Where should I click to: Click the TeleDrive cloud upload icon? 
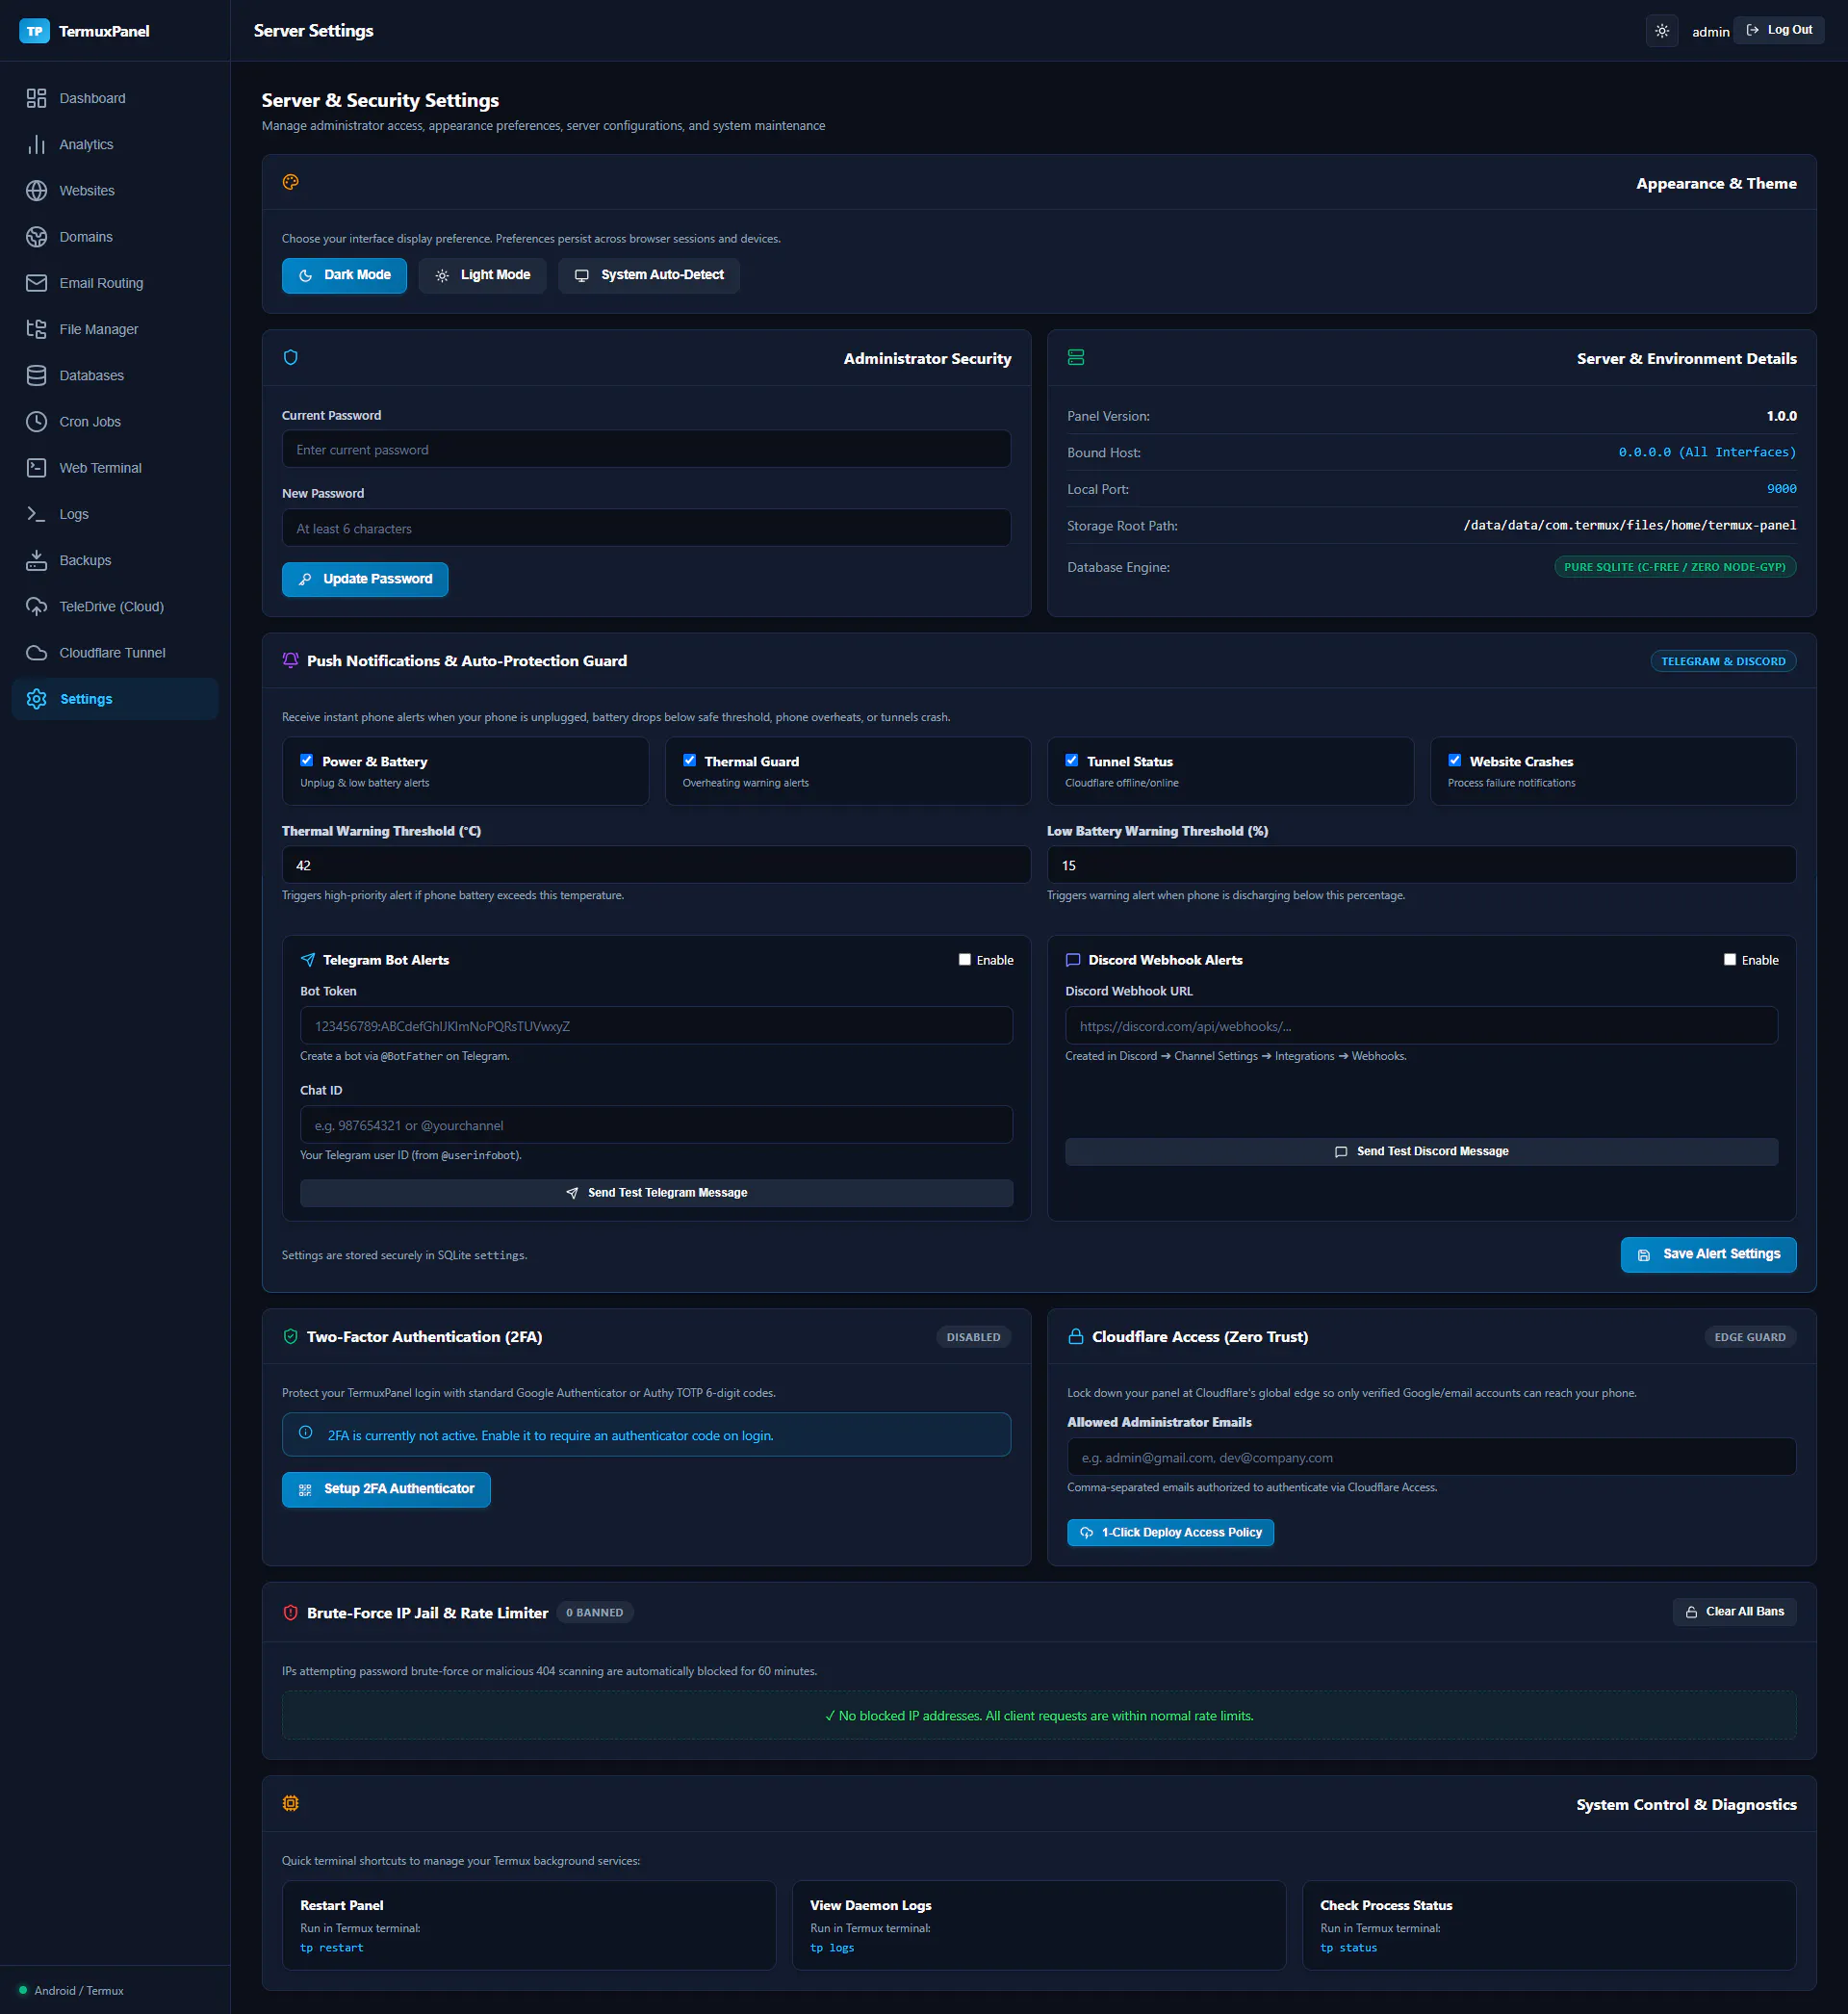pos(37,606)
